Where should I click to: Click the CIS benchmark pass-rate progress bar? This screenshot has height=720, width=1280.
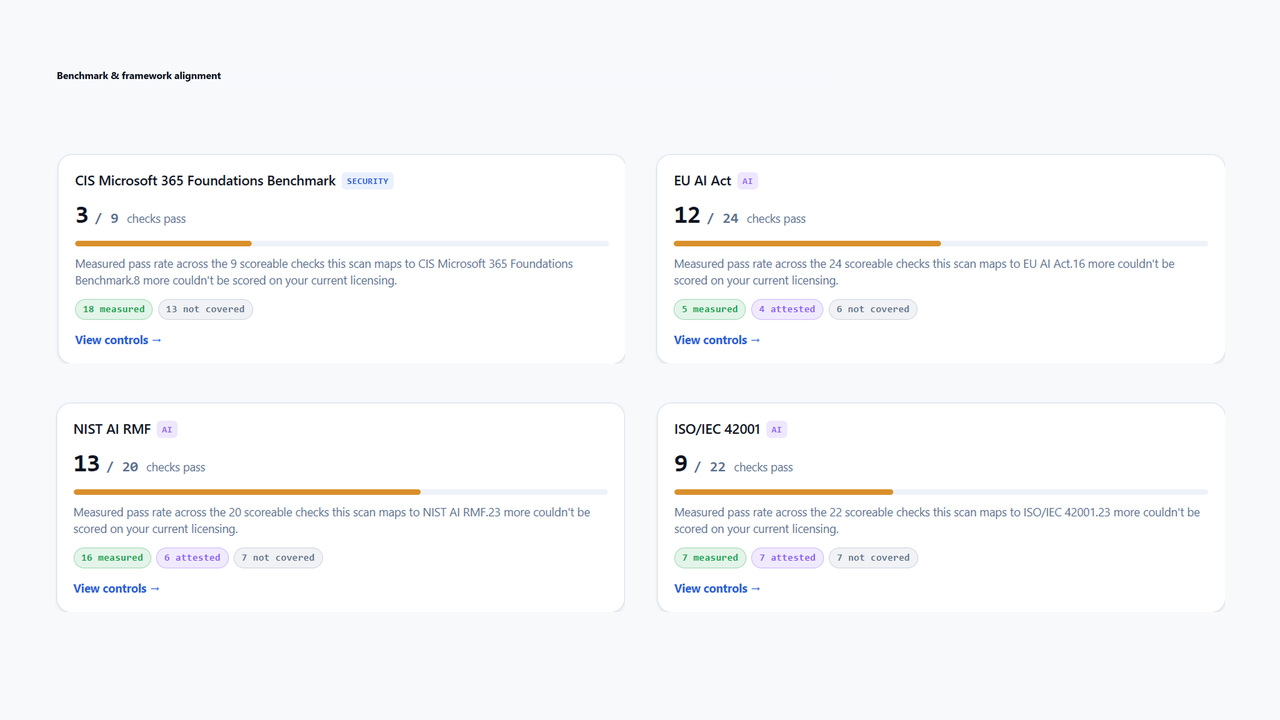coord(342,243)
